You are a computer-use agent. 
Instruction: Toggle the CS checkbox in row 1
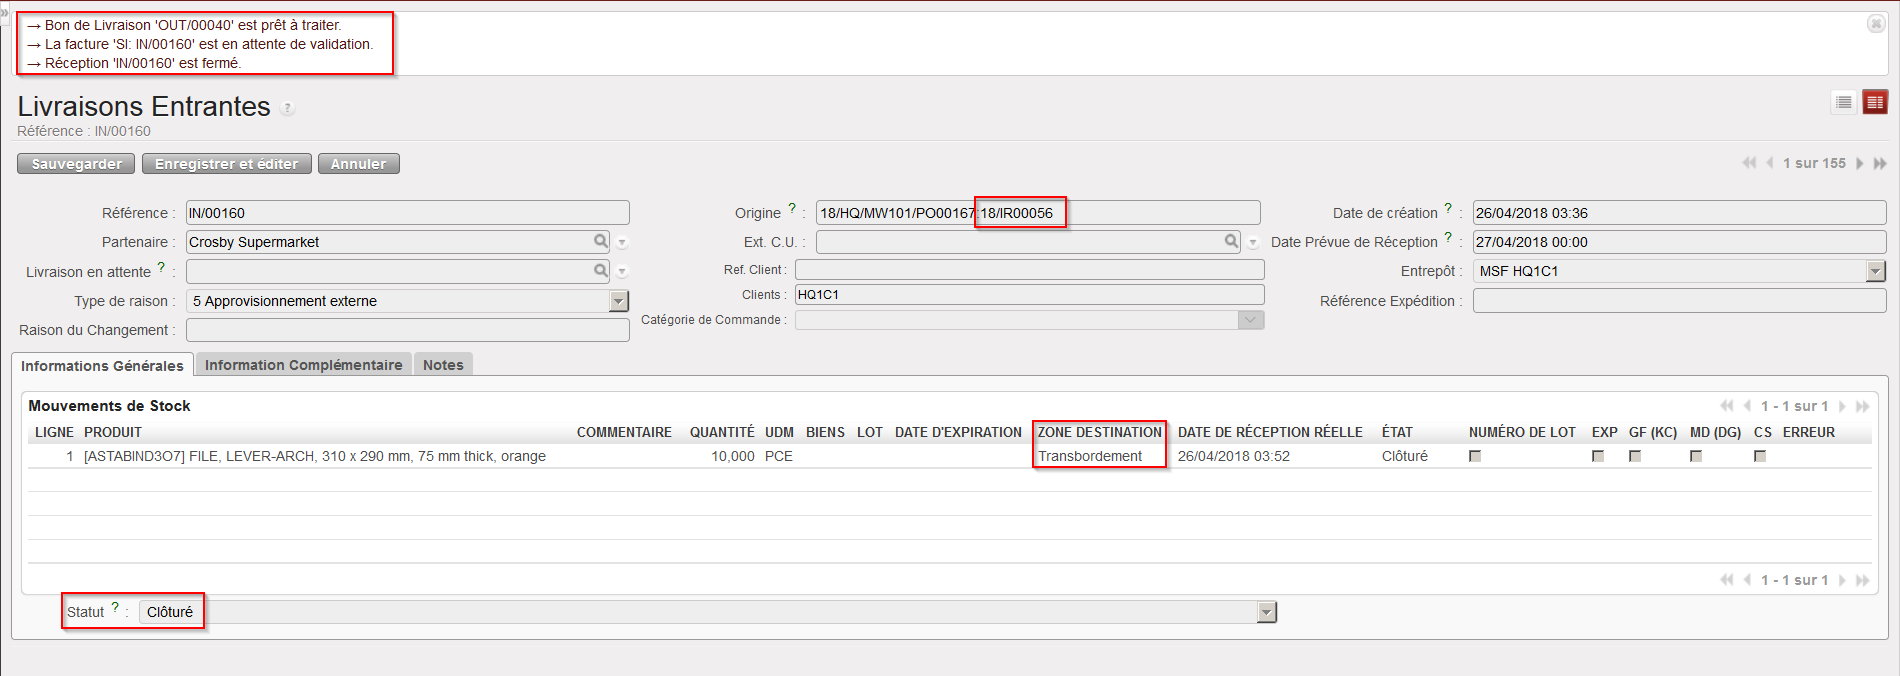tap(1760, 456)
